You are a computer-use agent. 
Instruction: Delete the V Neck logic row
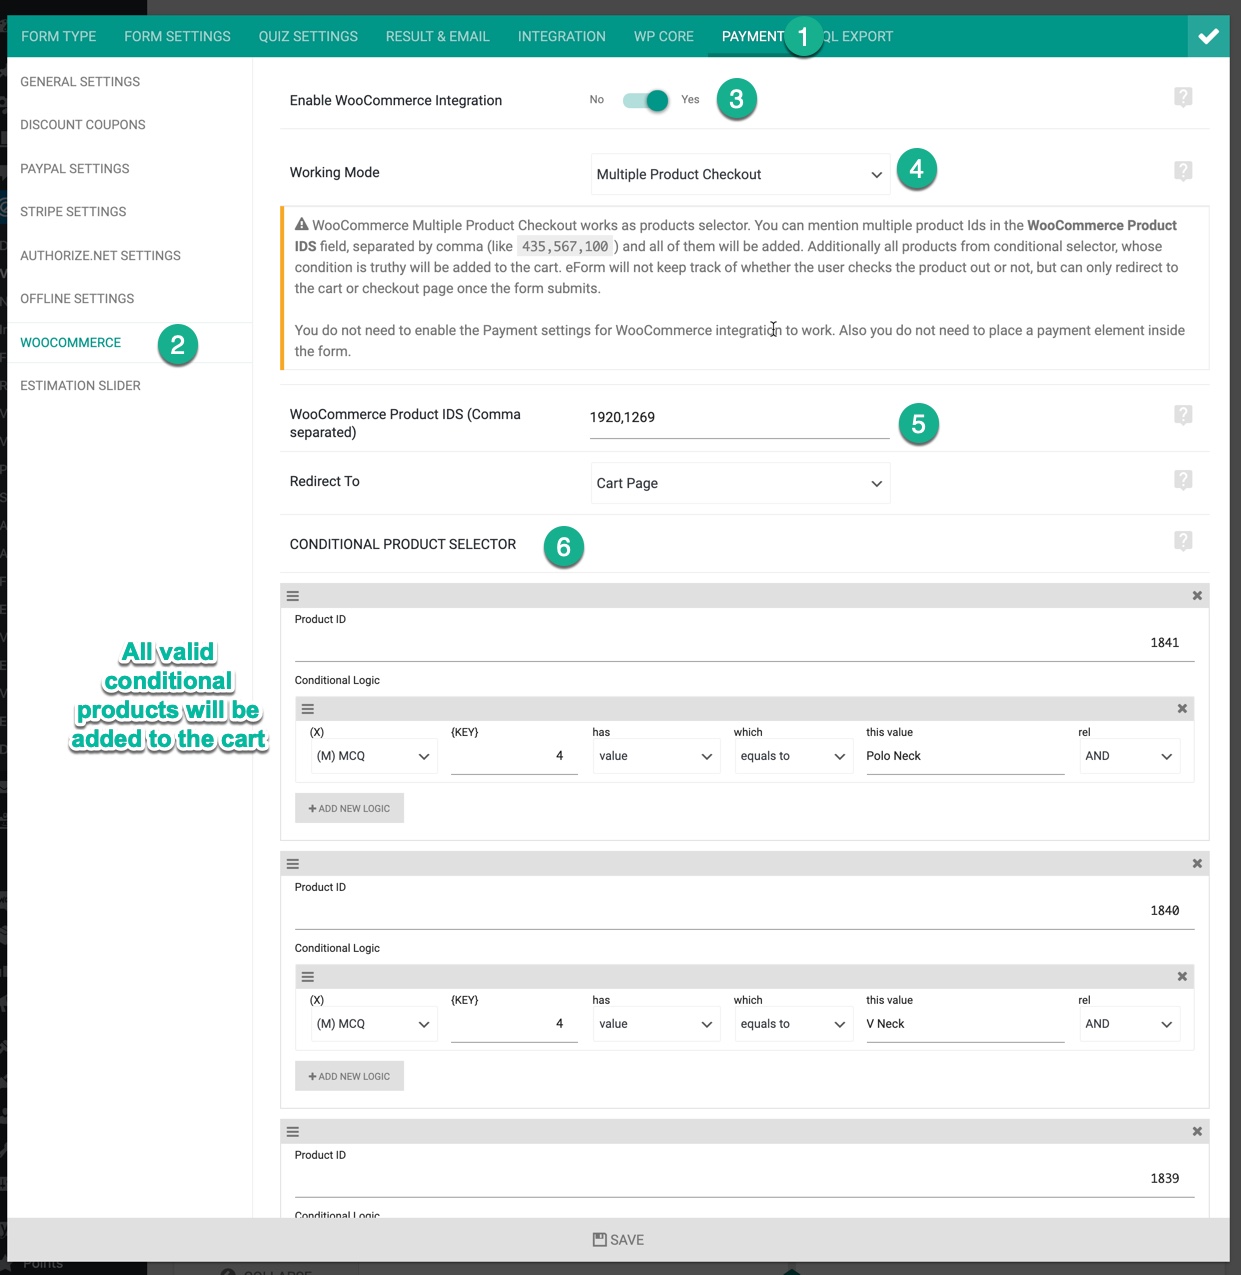point(1182,977)
